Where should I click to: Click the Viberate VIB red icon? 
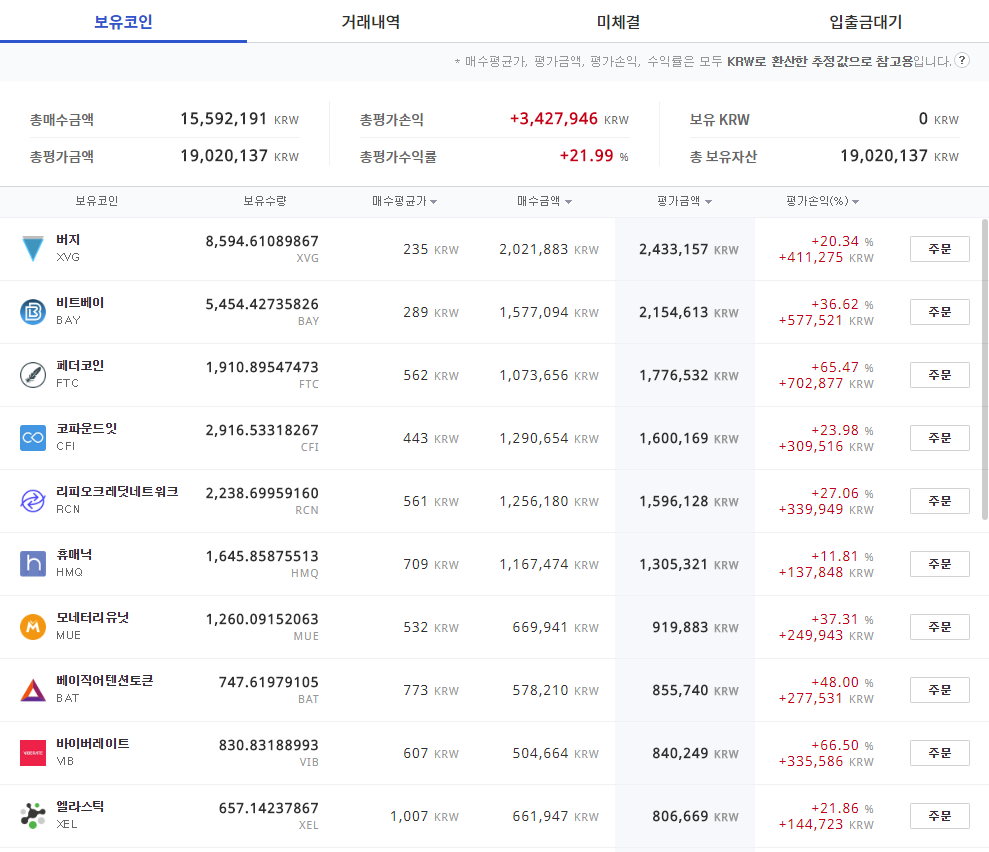(x=33, y=753)
